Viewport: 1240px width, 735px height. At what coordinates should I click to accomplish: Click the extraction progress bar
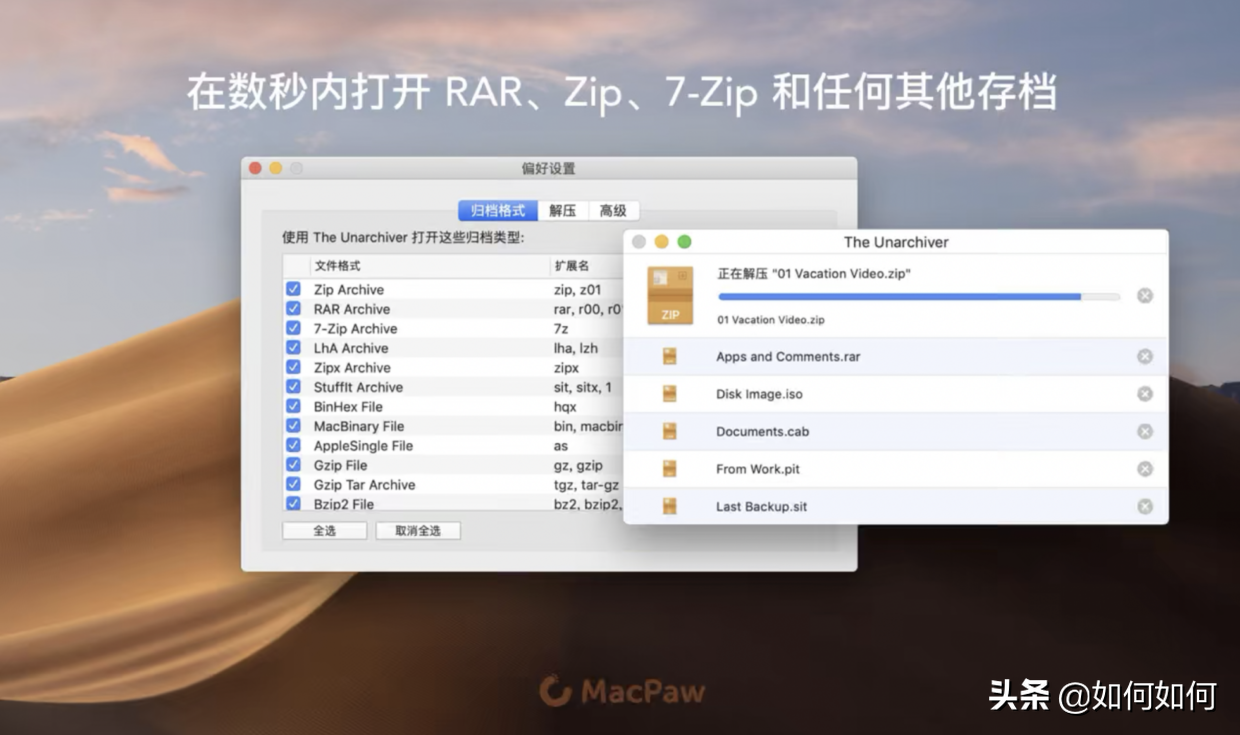919,296
